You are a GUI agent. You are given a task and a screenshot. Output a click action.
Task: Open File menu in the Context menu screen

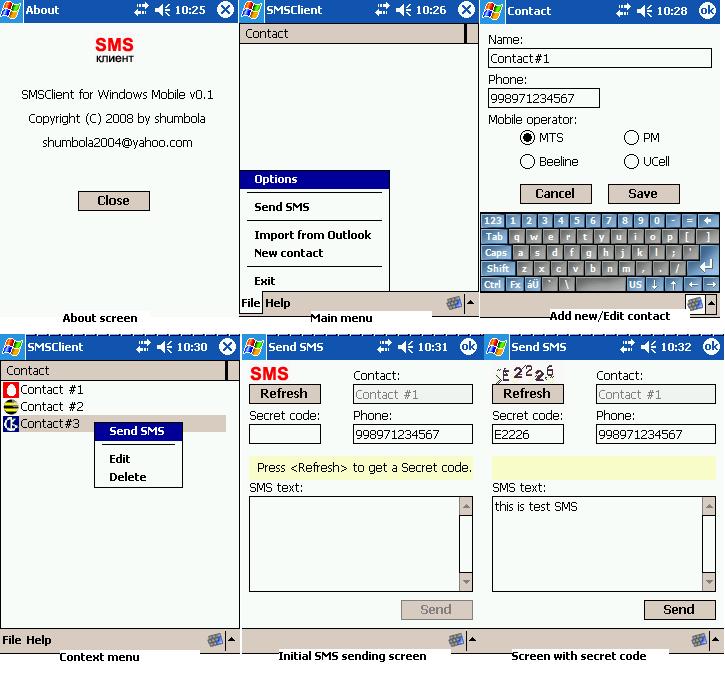(x=12, y=640)
